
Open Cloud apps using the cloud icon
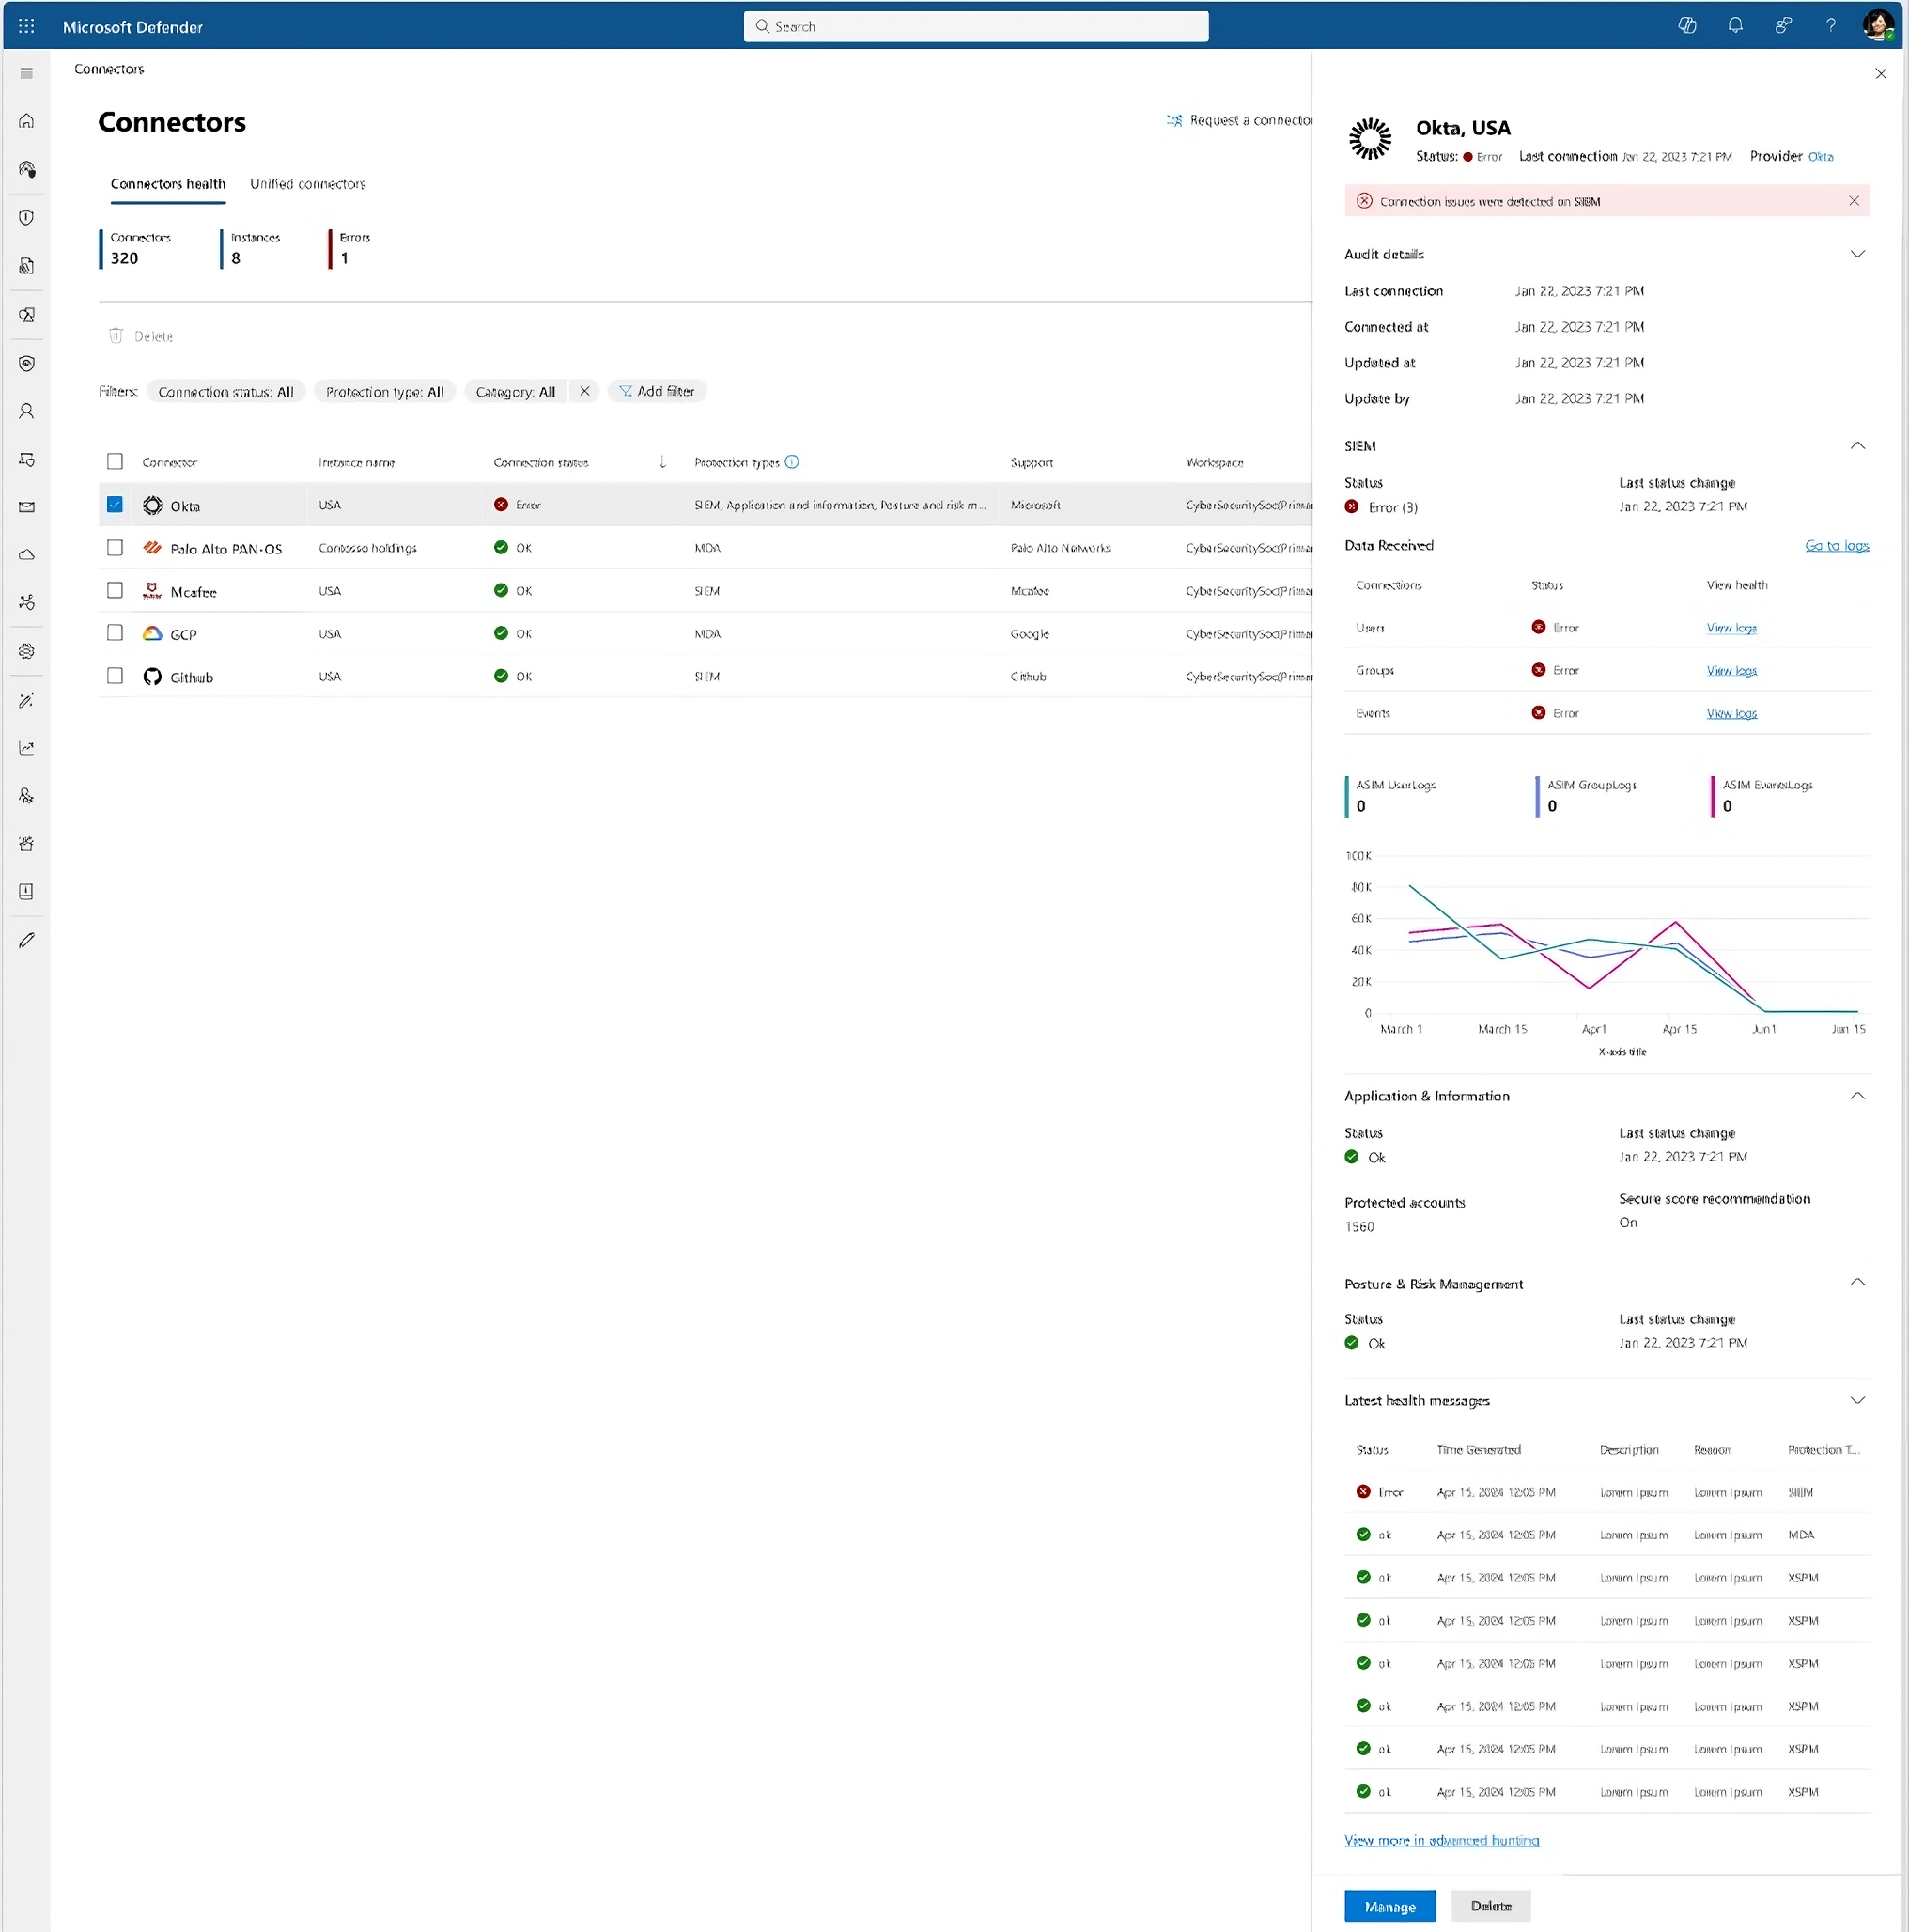pyautogui.click(x=26, y=554)
